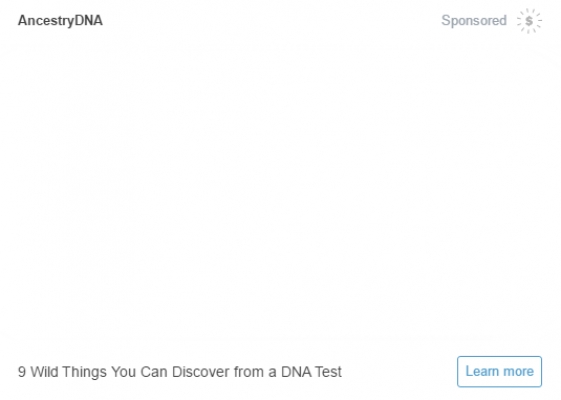Viewport: 561px width, 400px height.
Task: Select the AncestryDNA header text
Action: 60,20
